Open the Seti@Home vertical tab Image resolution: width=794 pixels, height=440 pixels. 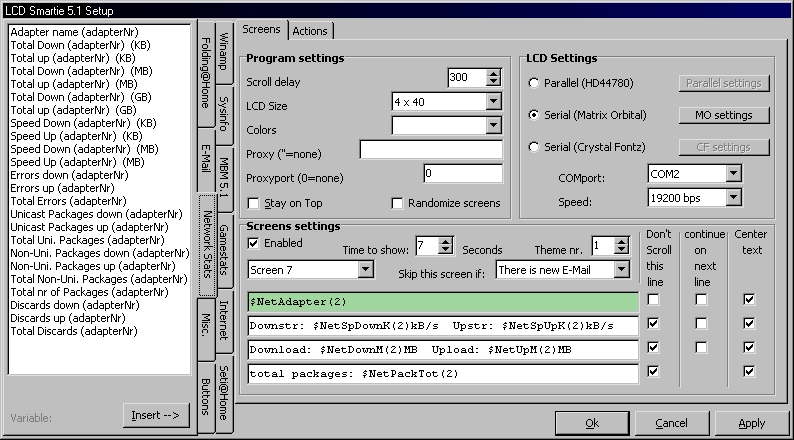224,392
